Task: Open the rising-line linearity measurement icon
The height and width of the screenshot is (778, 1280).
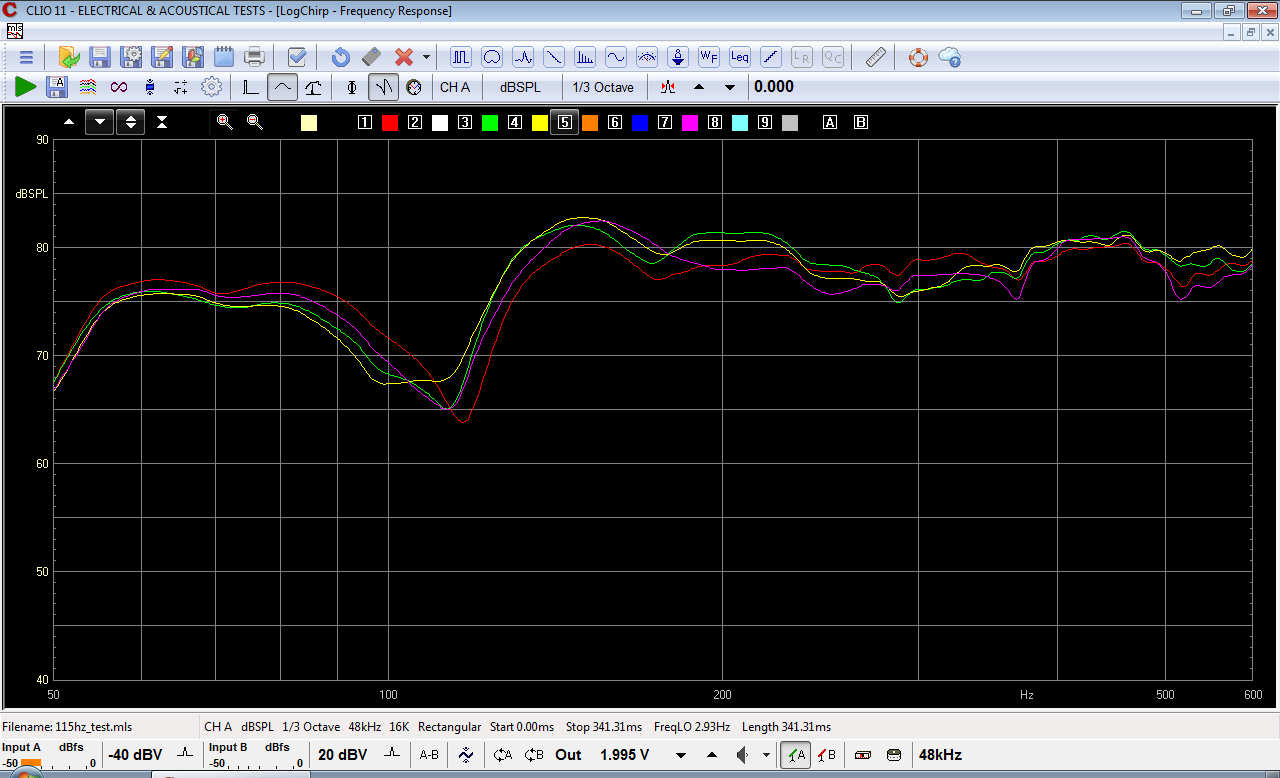Action: [x=771, y=57]
